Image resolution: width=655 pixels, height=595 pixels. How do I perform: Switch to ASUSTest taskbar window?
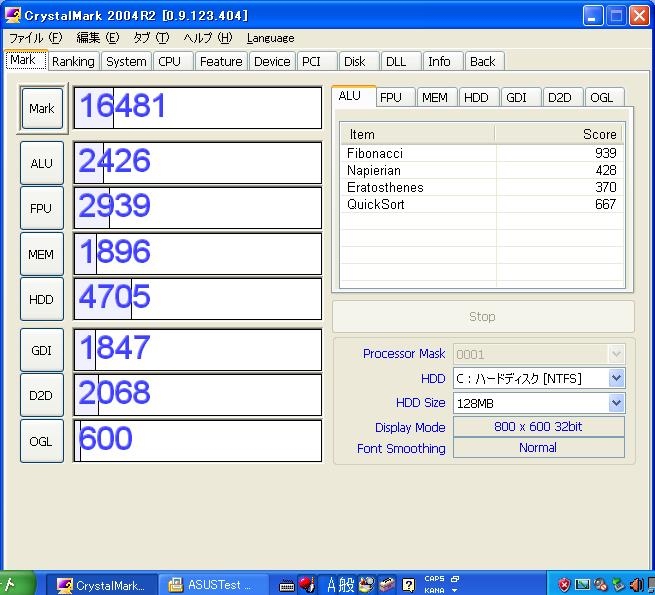(214, 585)
